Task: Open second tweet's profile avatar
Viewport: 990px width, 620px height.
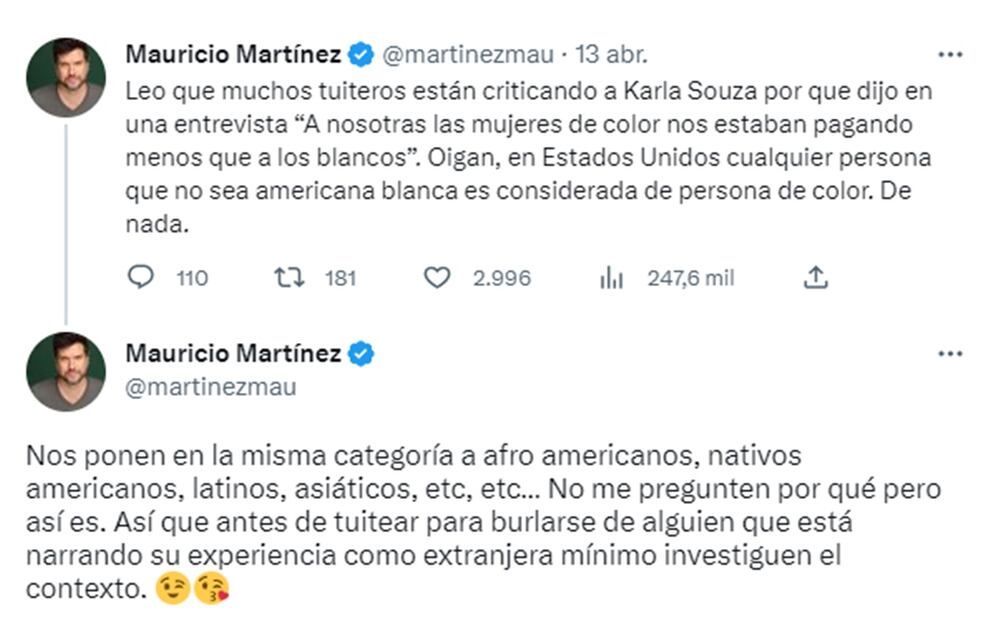Action: (66, 371)
